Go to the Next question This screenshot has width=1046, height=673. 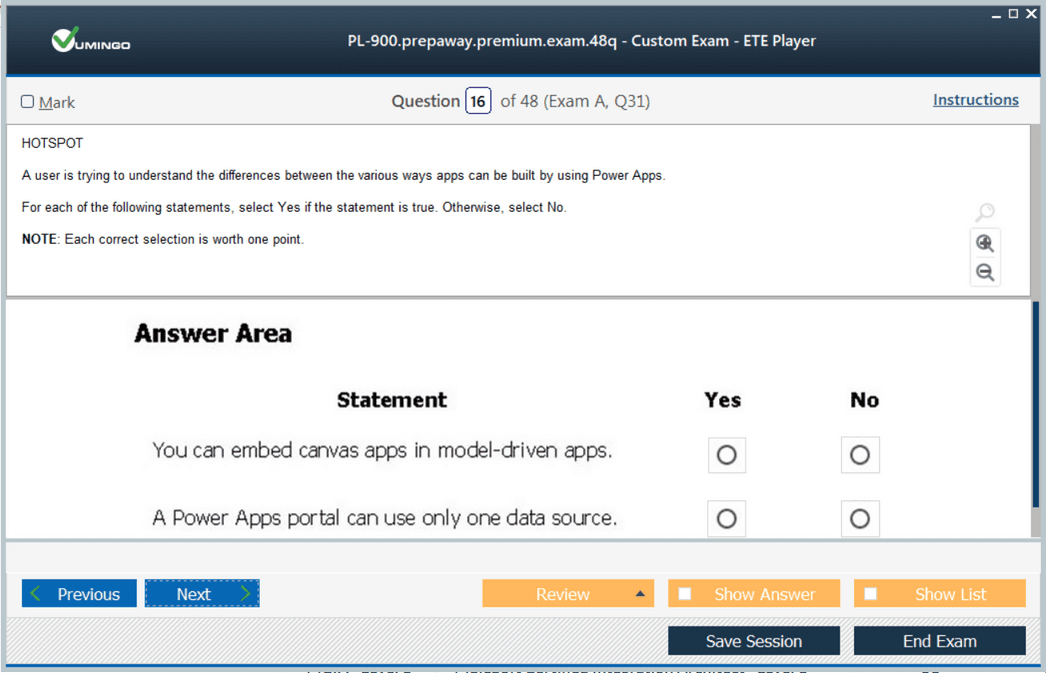pyautogui.click(x=202, y=594)
